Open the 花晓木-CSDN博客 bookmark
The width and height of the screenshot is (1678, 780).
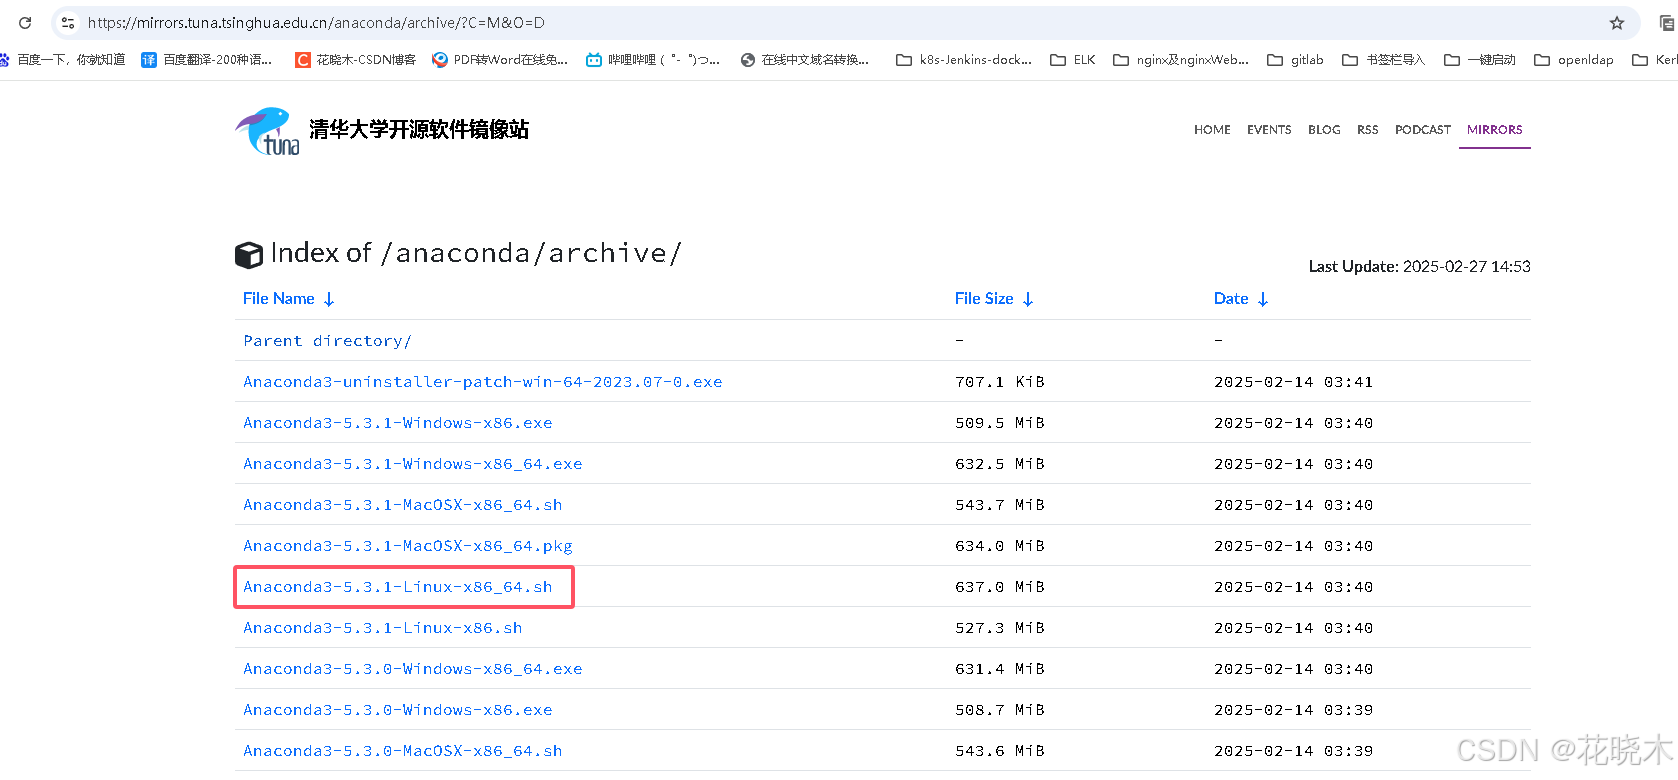coord(356,60)
